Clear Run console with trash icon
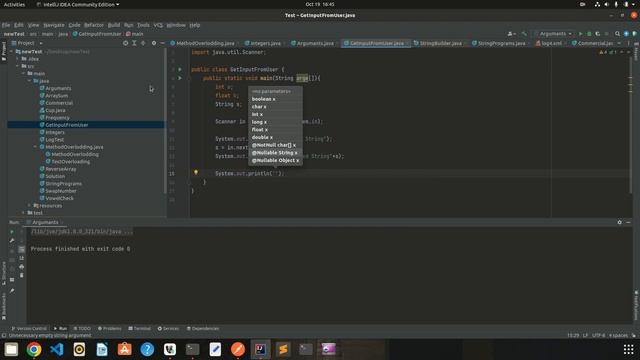640x360 pixels. pos(22,275)
